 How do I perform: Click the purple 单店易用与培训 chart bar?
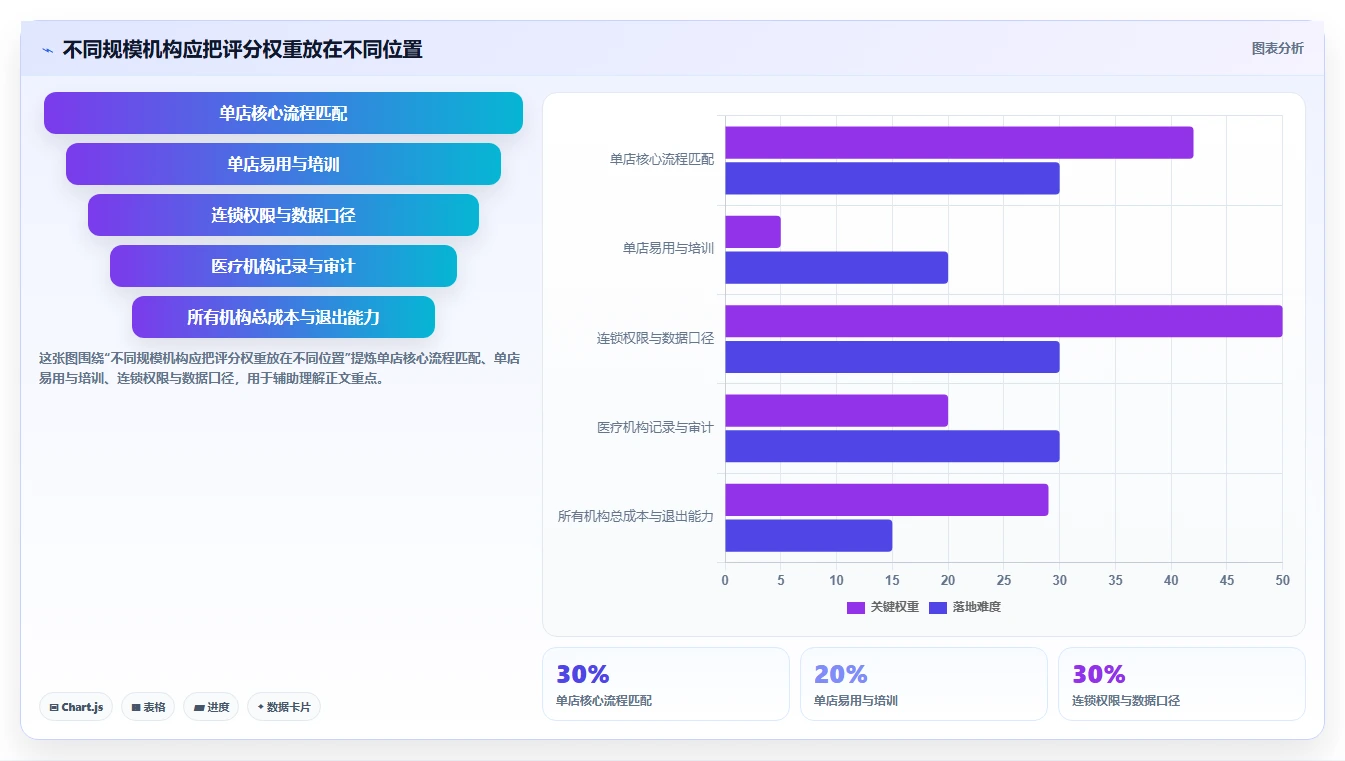[753, 232]
